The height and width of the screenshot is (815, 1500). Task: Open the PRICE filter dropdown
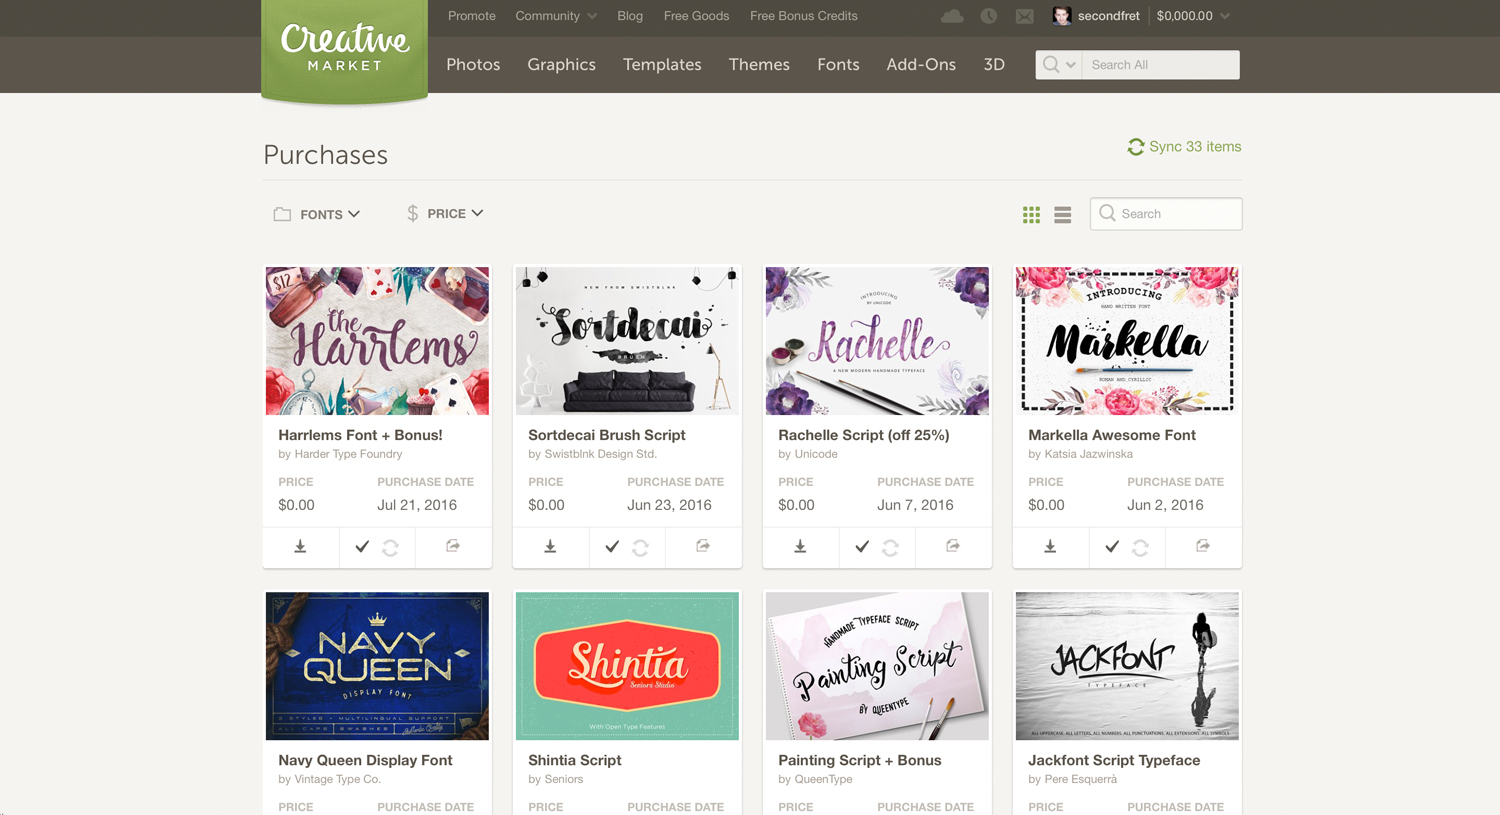click(445, 214)
